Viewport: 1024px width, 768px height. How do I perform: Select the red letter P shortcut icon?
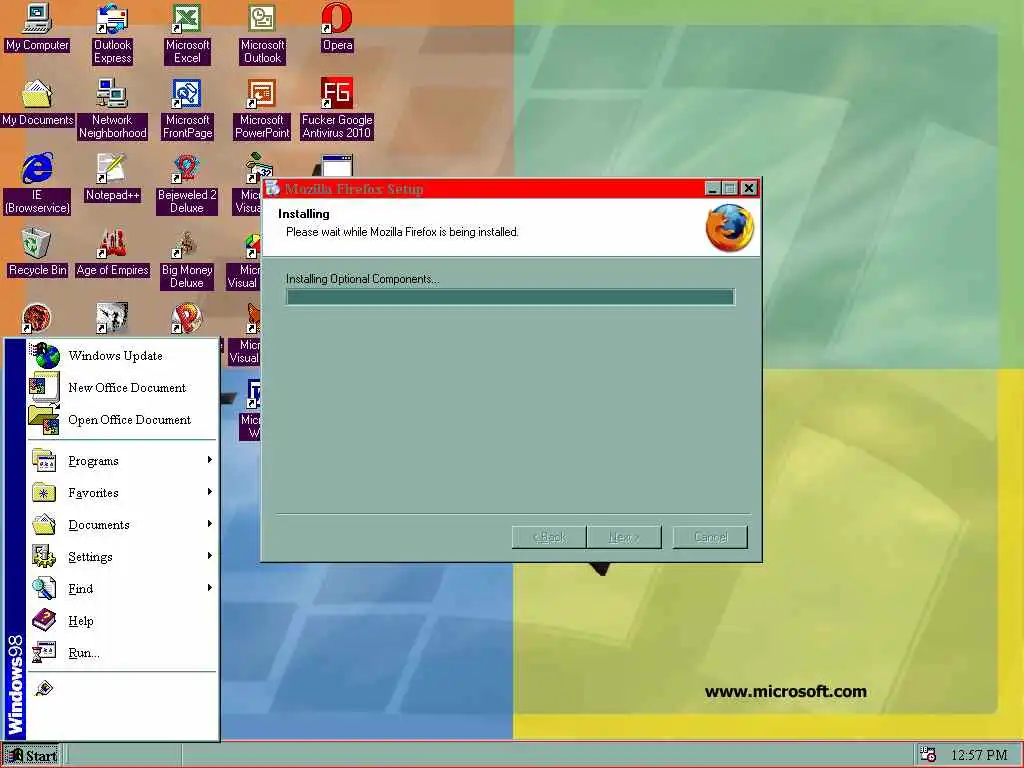pyautogui.click(x=187, y=319)
